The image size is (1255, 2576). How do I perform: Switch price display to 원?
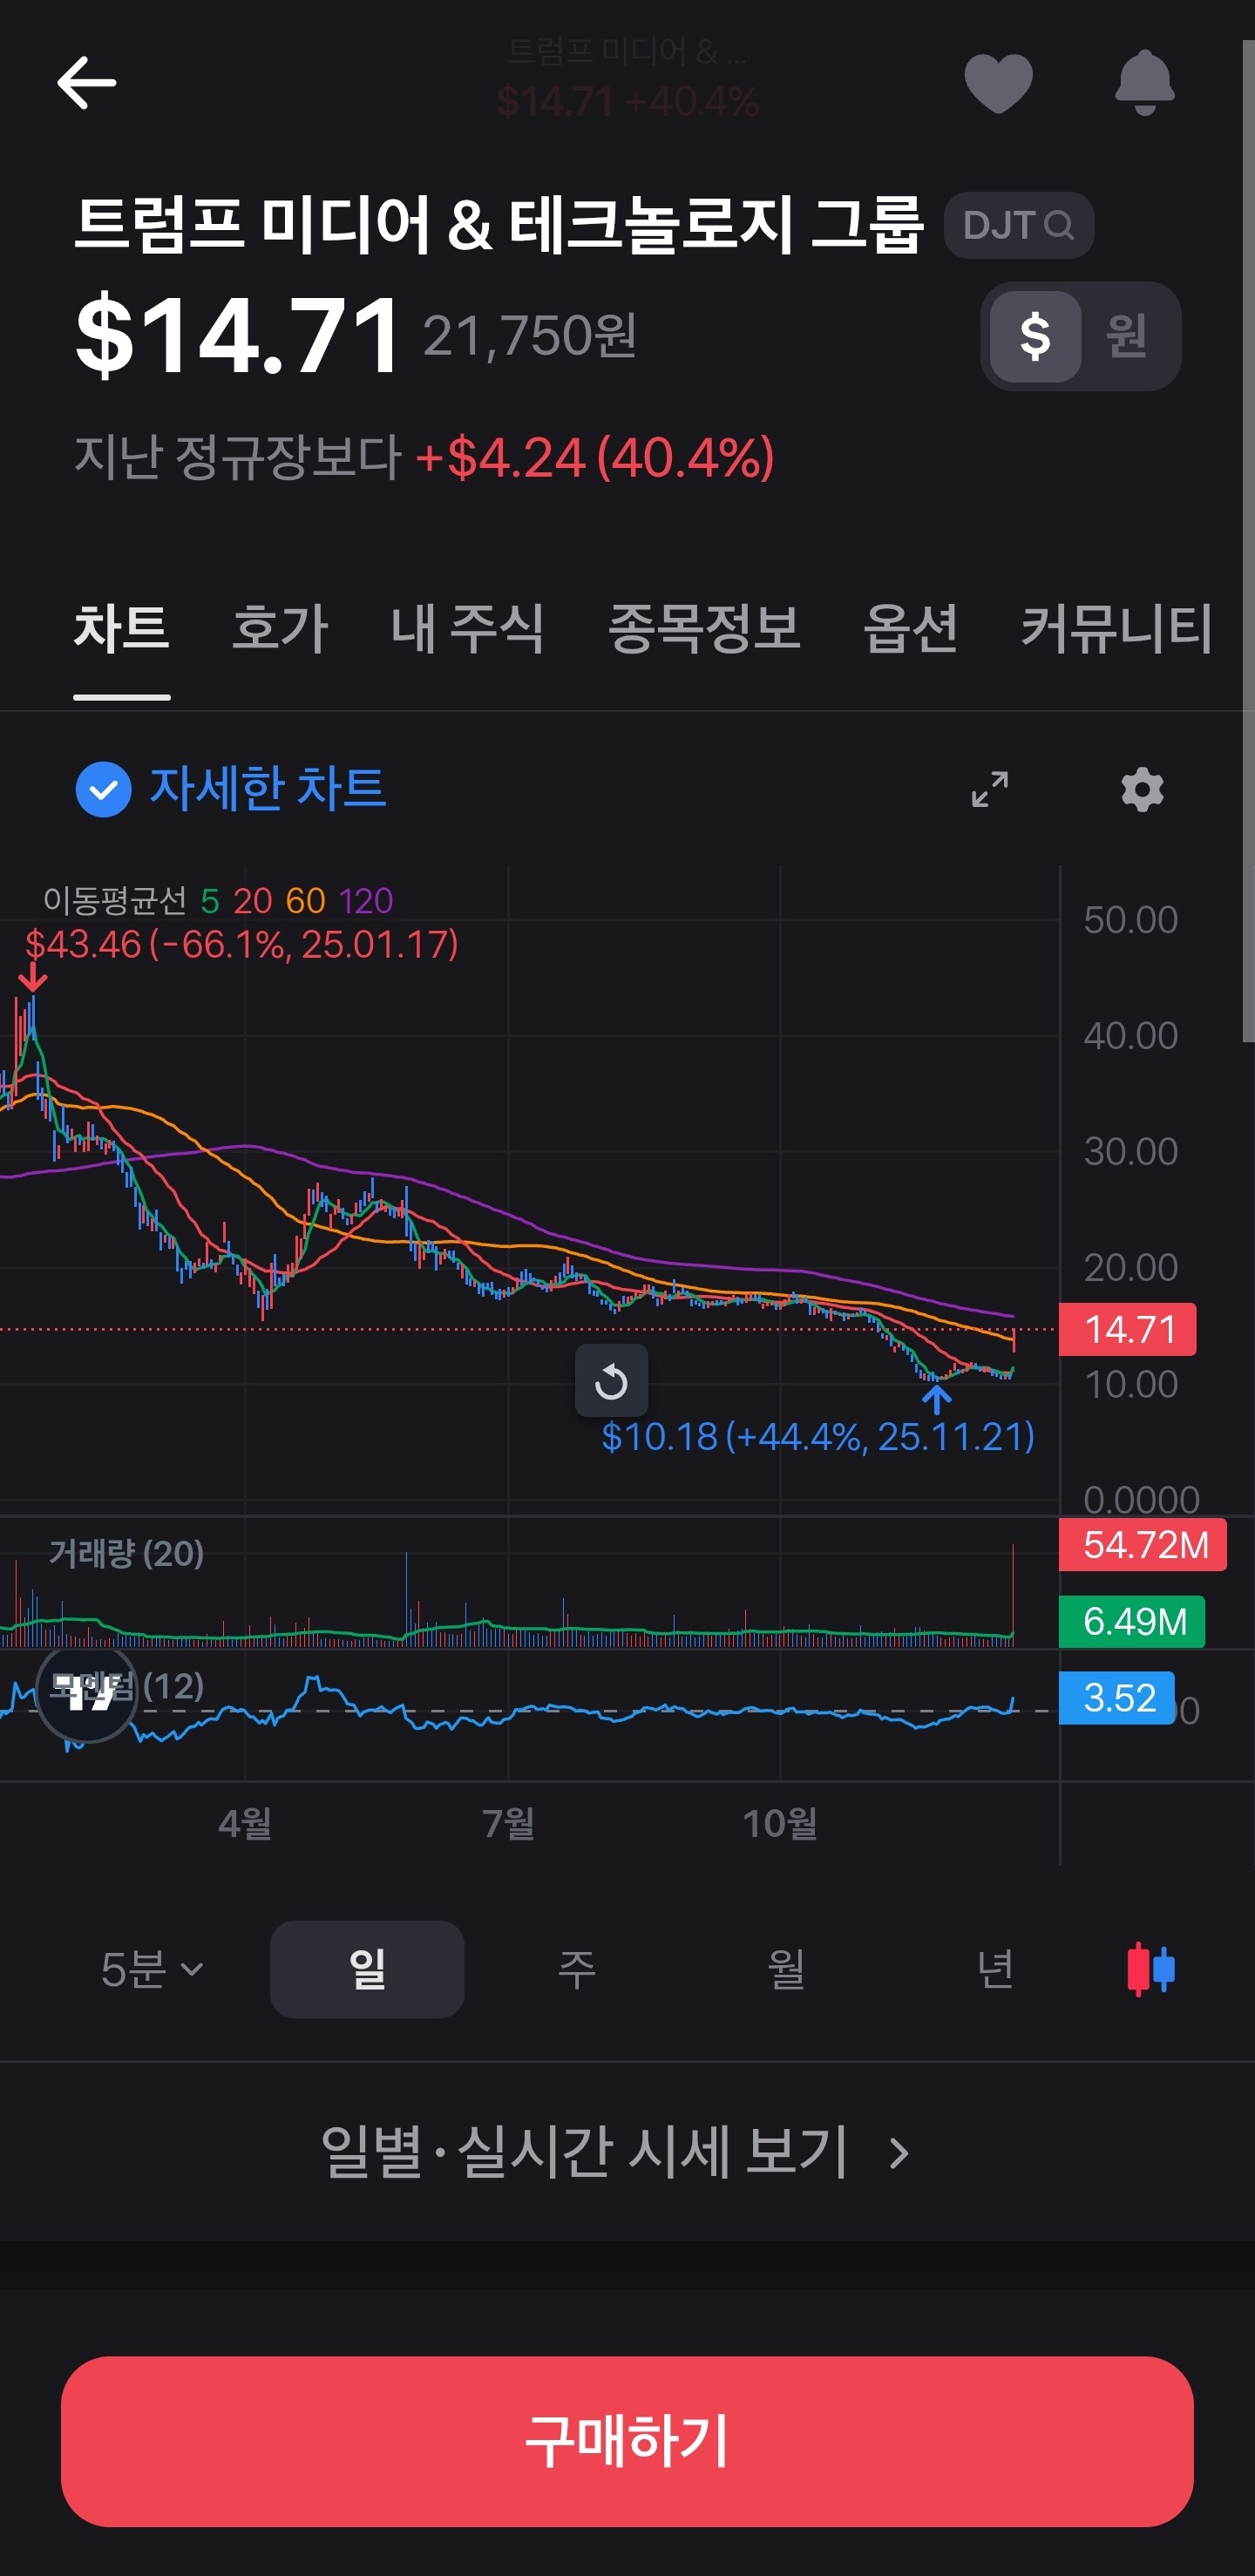point(1126,336)
